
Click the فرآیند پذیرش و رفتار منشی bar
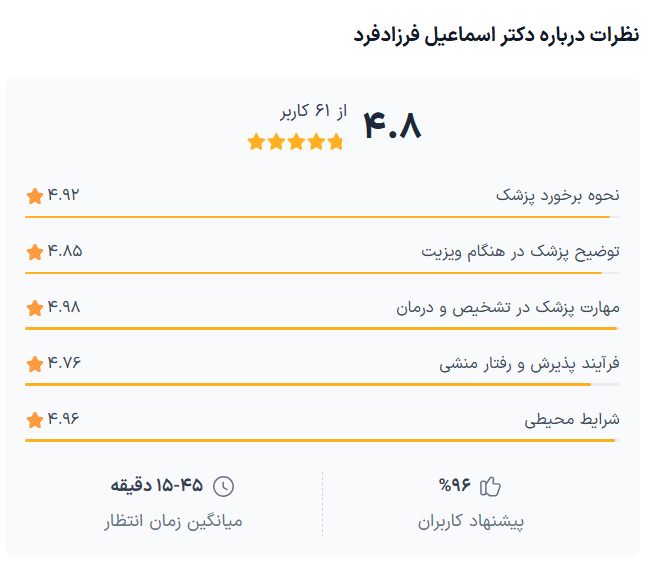point(322,384)
